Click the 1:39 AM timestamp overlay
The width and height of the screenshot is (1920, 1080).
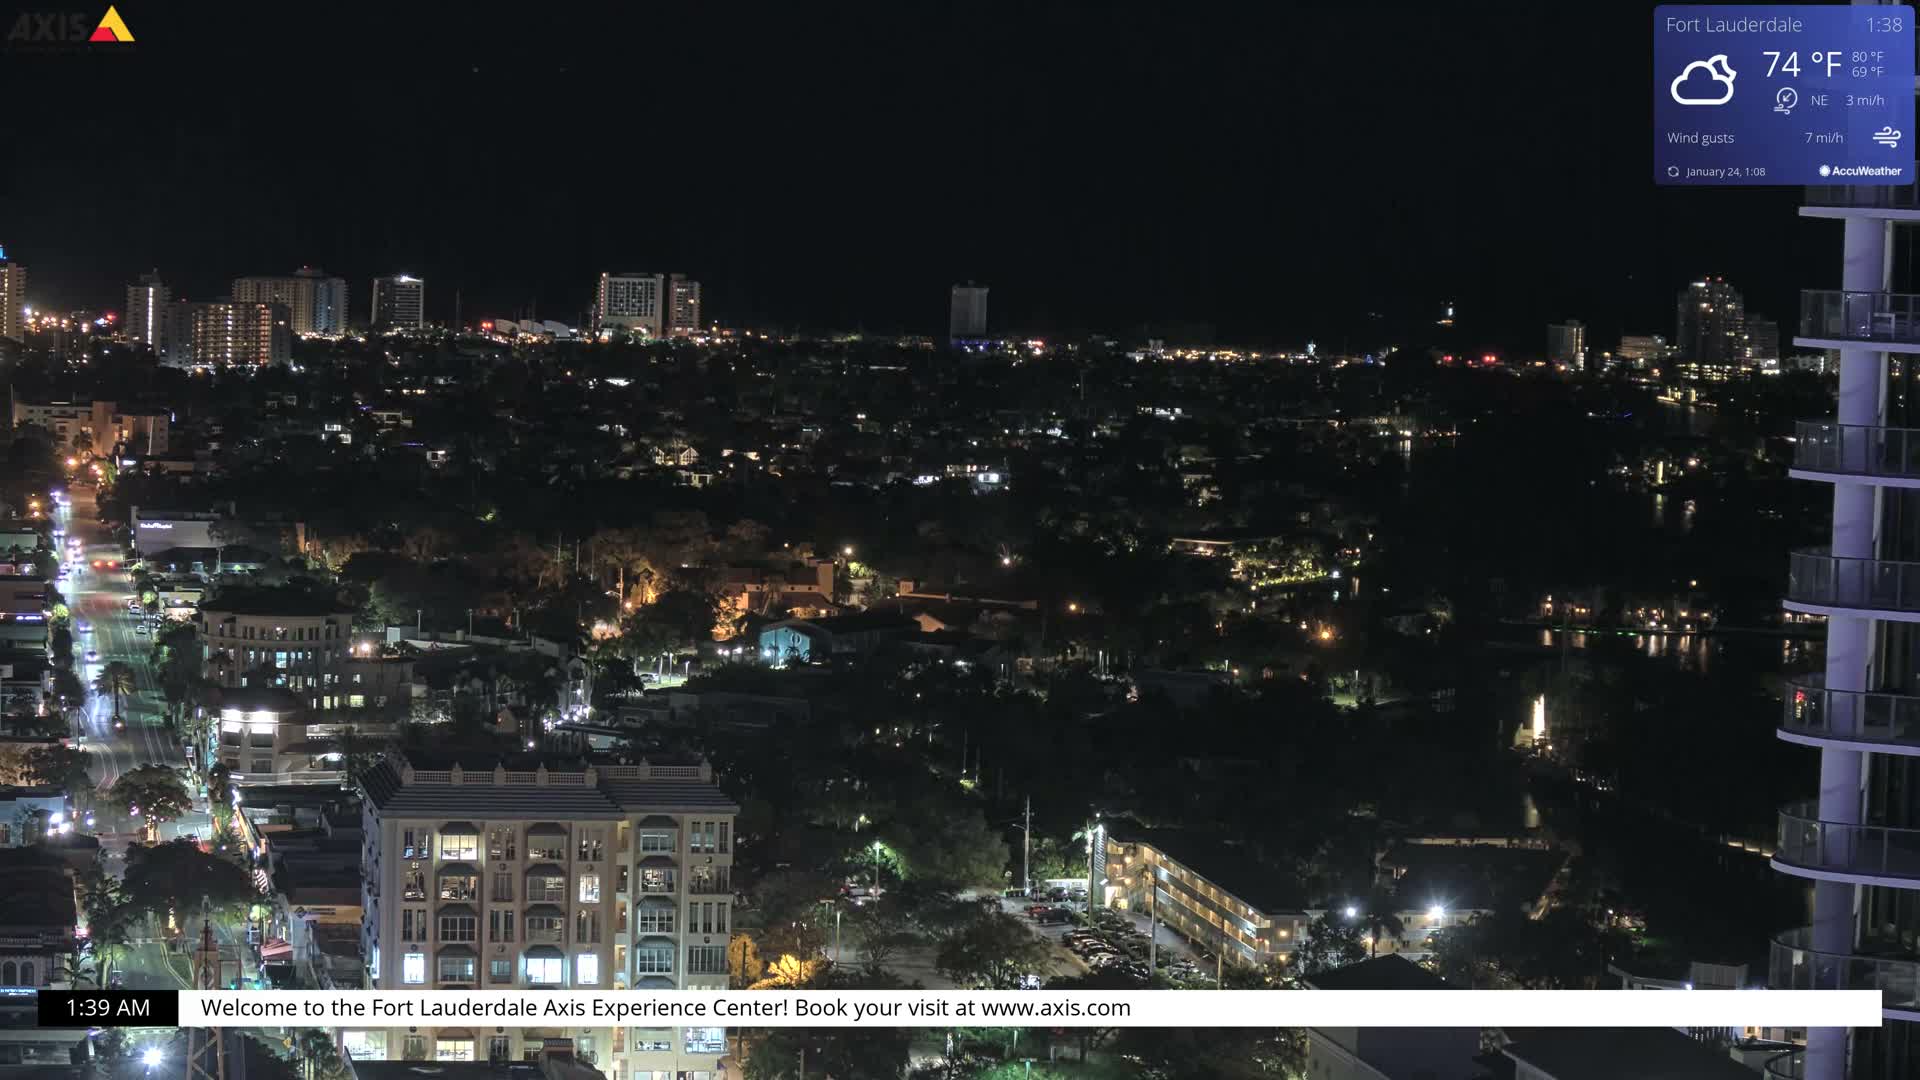[108, 1008]
